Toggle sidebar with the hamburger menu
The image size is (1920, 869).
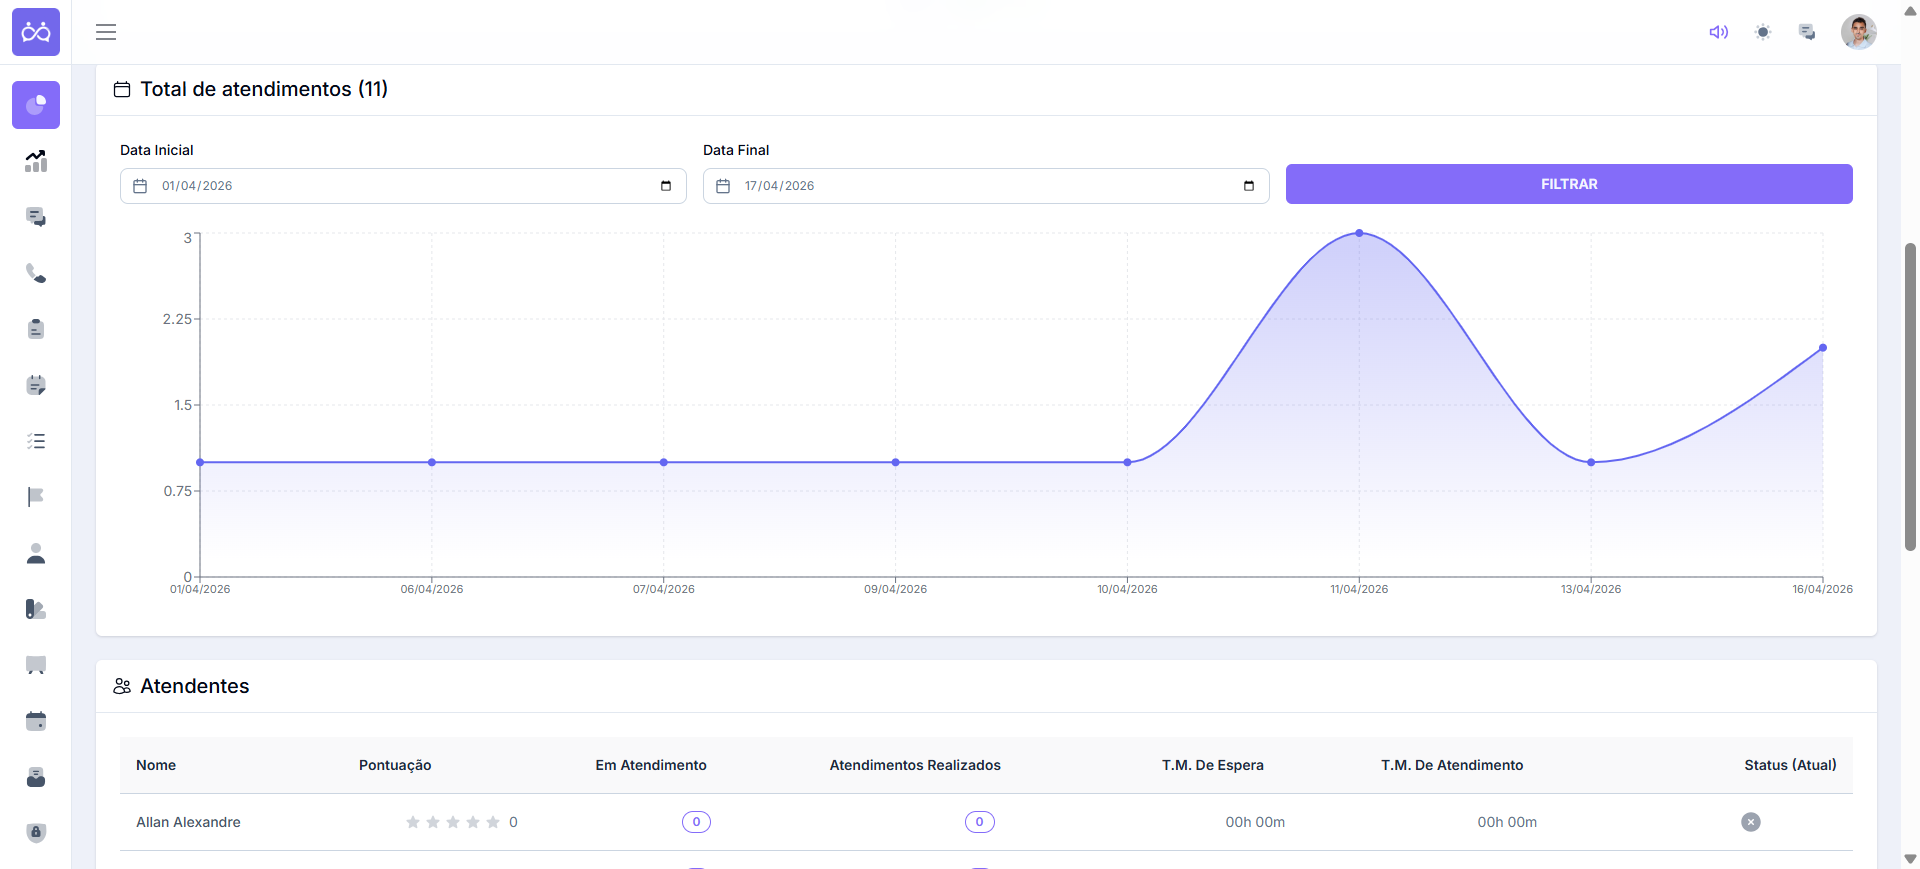[106, 32]
